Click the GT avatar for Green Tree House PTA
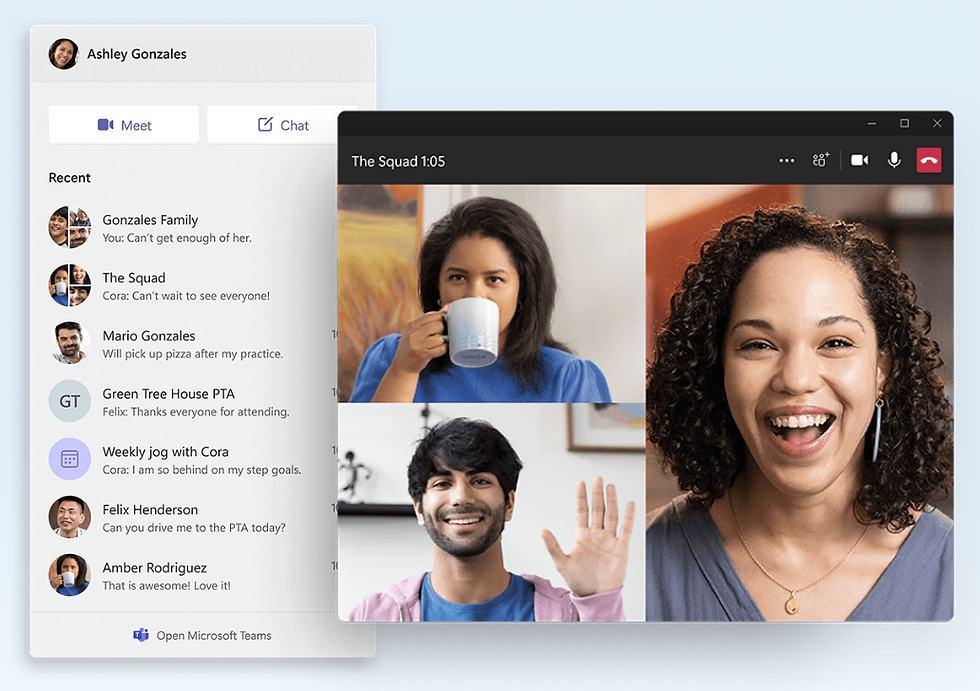 (70, 401)
